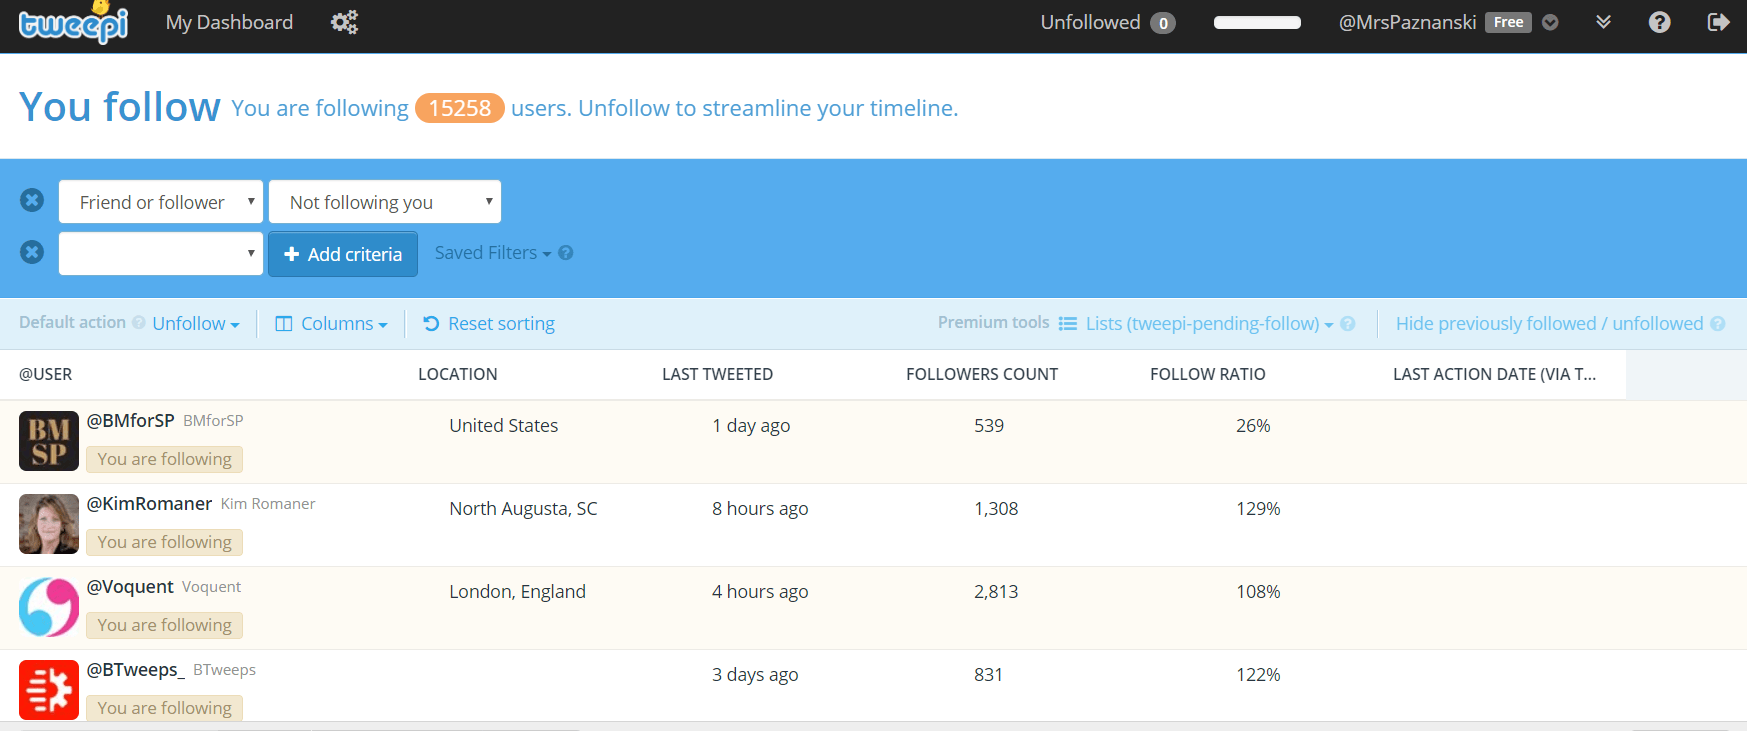The height and width of the screenshot is (731, 1747).
Task: Sort by @USER column
Action: pos(46,374)
